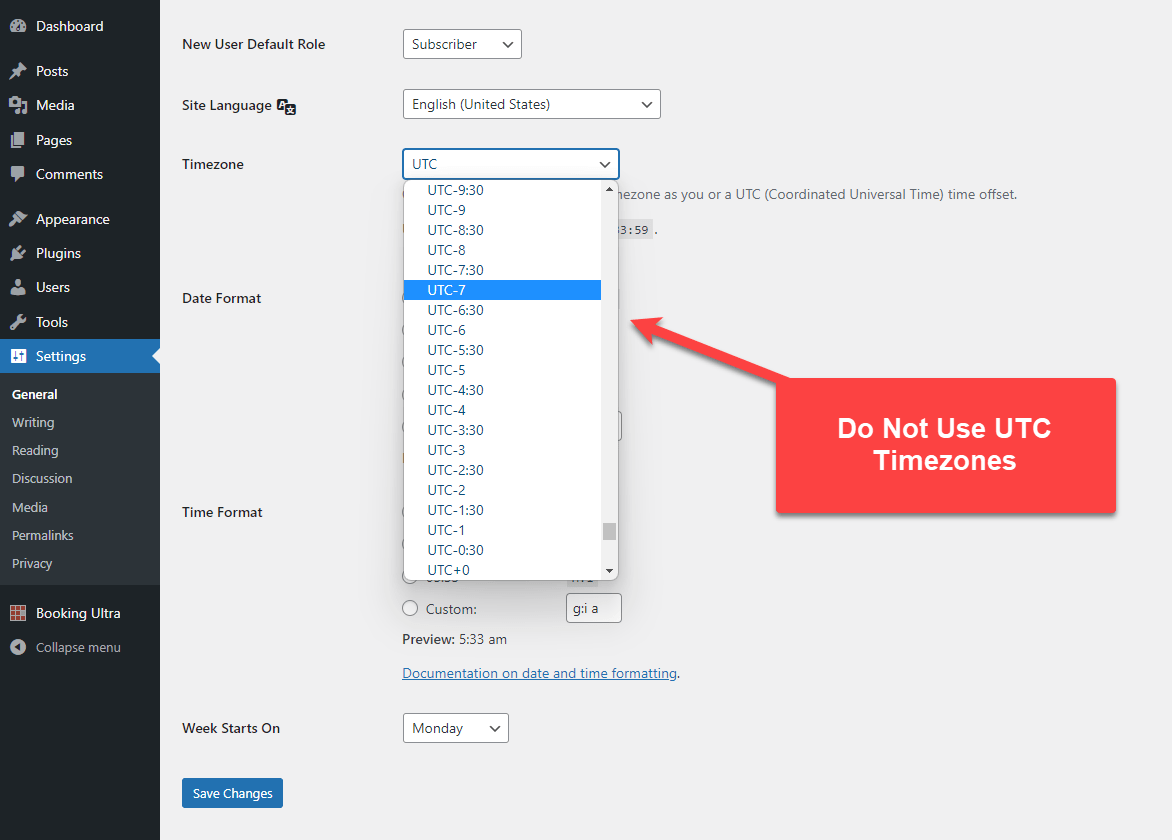This screenshot has width=1172, height=840.
Task: Pick UTC-2:30 from the list
Action: [502, 470]
